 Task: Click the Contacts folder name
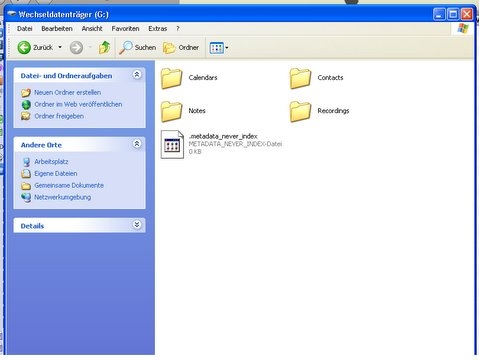[330, 78]
